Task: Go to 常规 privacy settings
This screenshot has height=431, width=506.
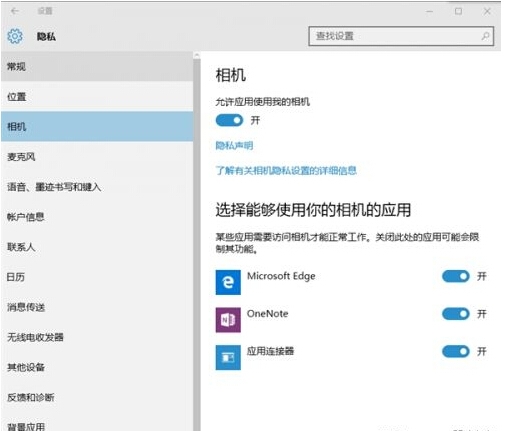Action: pos(97,66)
